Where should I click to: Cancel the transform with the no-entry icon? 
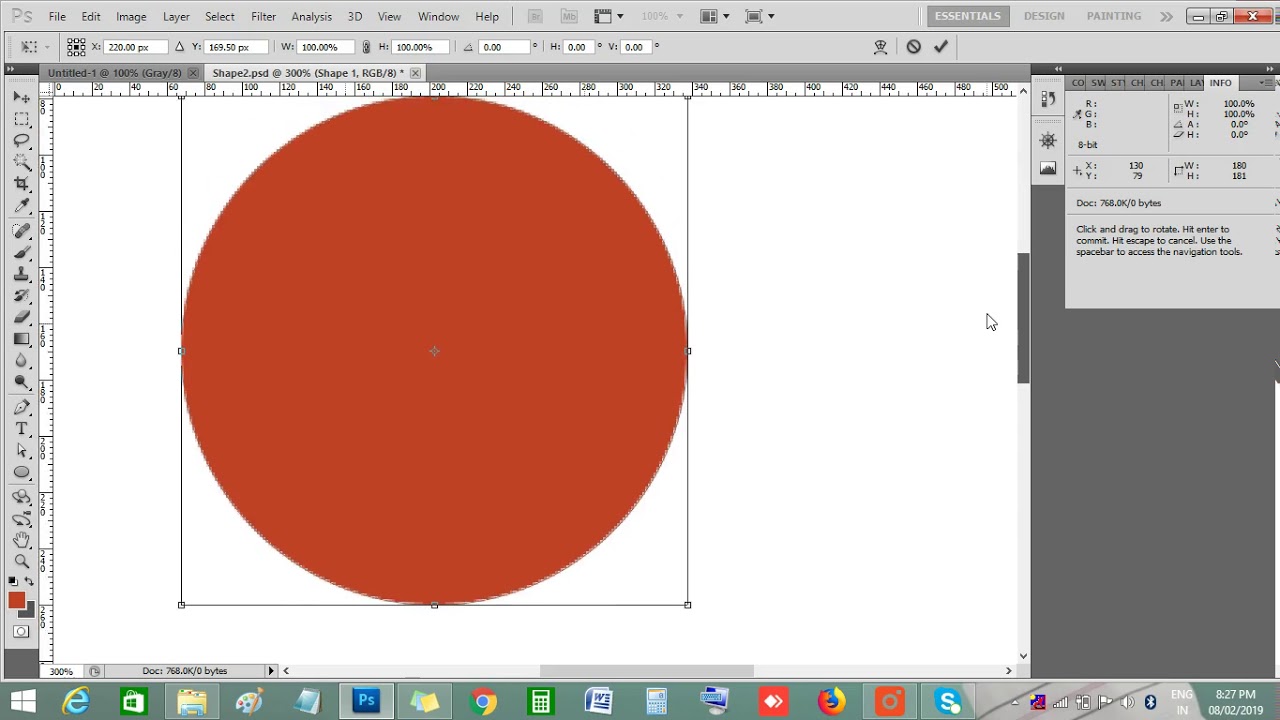(x=913, y=47)
